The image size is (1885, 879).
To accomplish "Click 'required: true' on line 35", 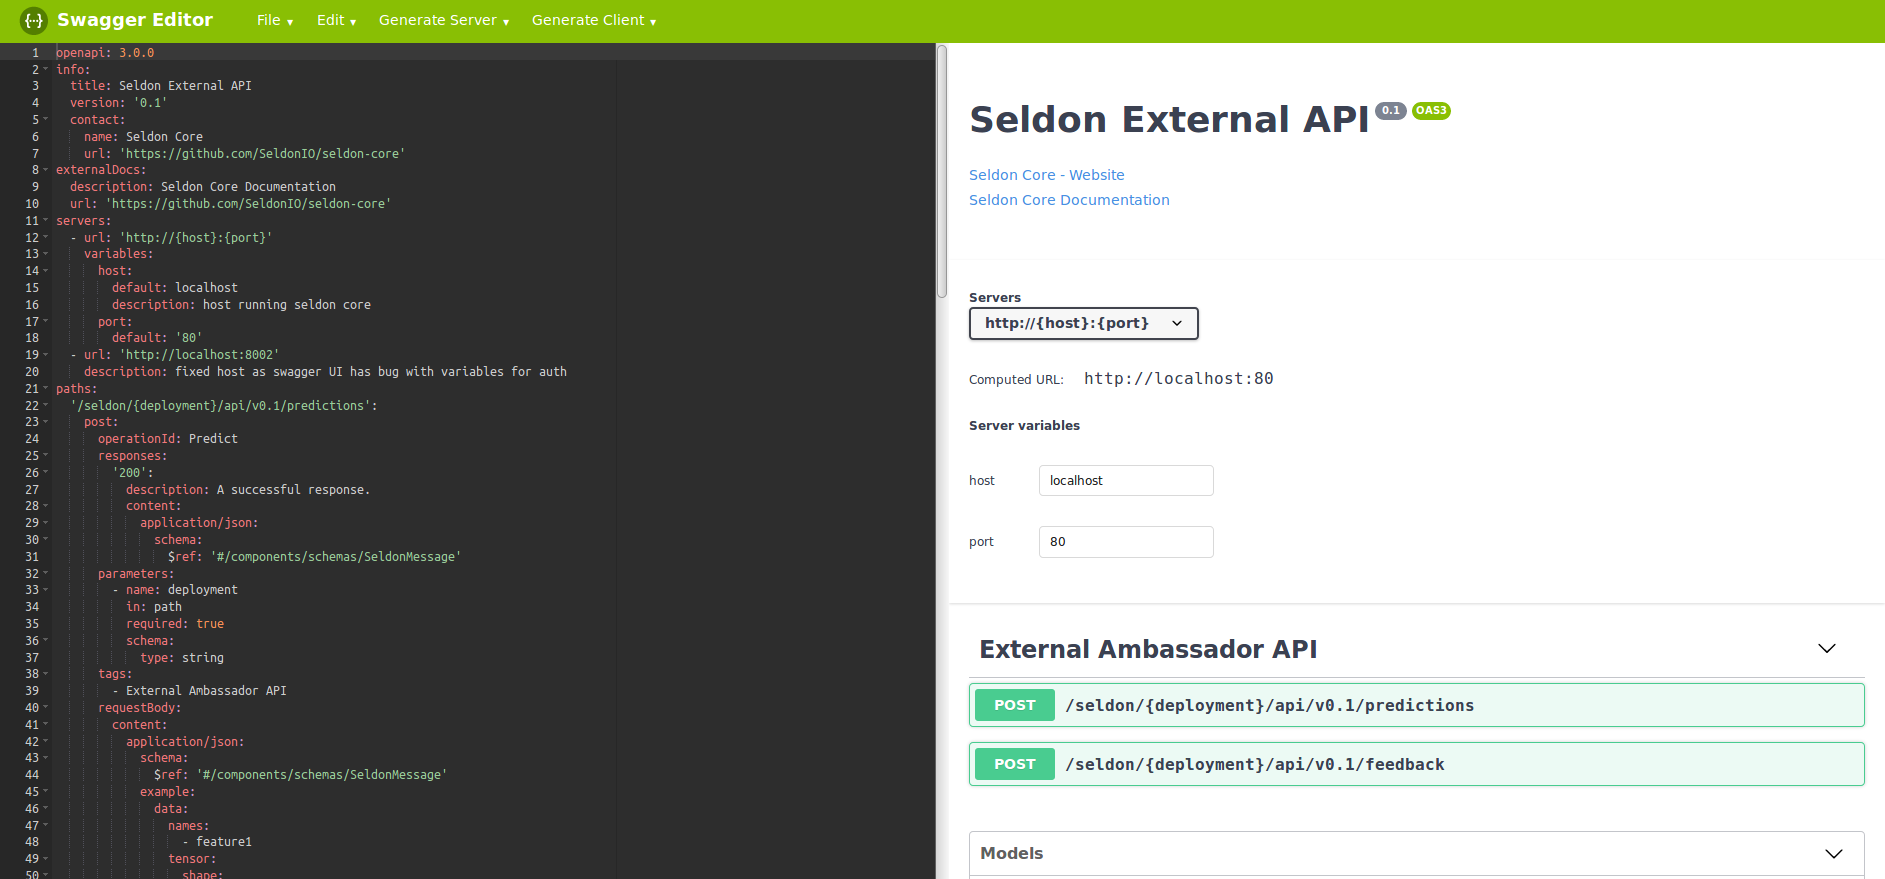I will 175,624.
